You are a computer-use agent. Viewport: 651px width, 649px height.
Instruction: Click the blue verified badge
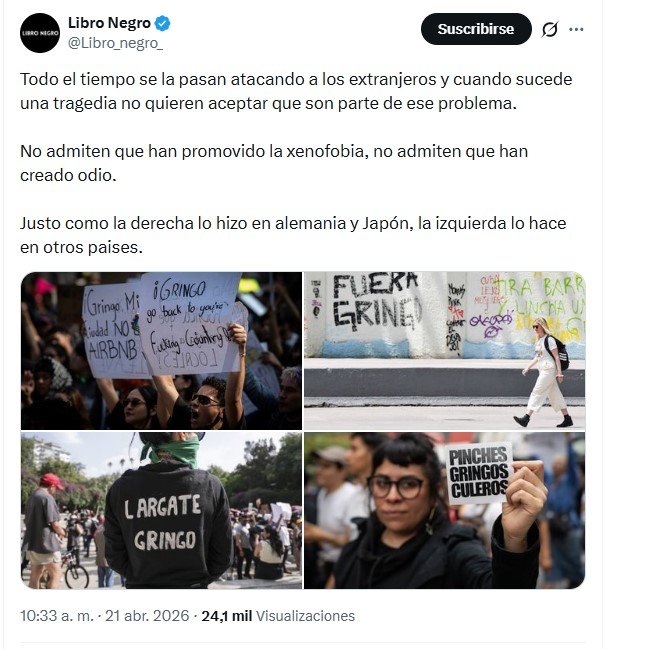tap(162, 24)
